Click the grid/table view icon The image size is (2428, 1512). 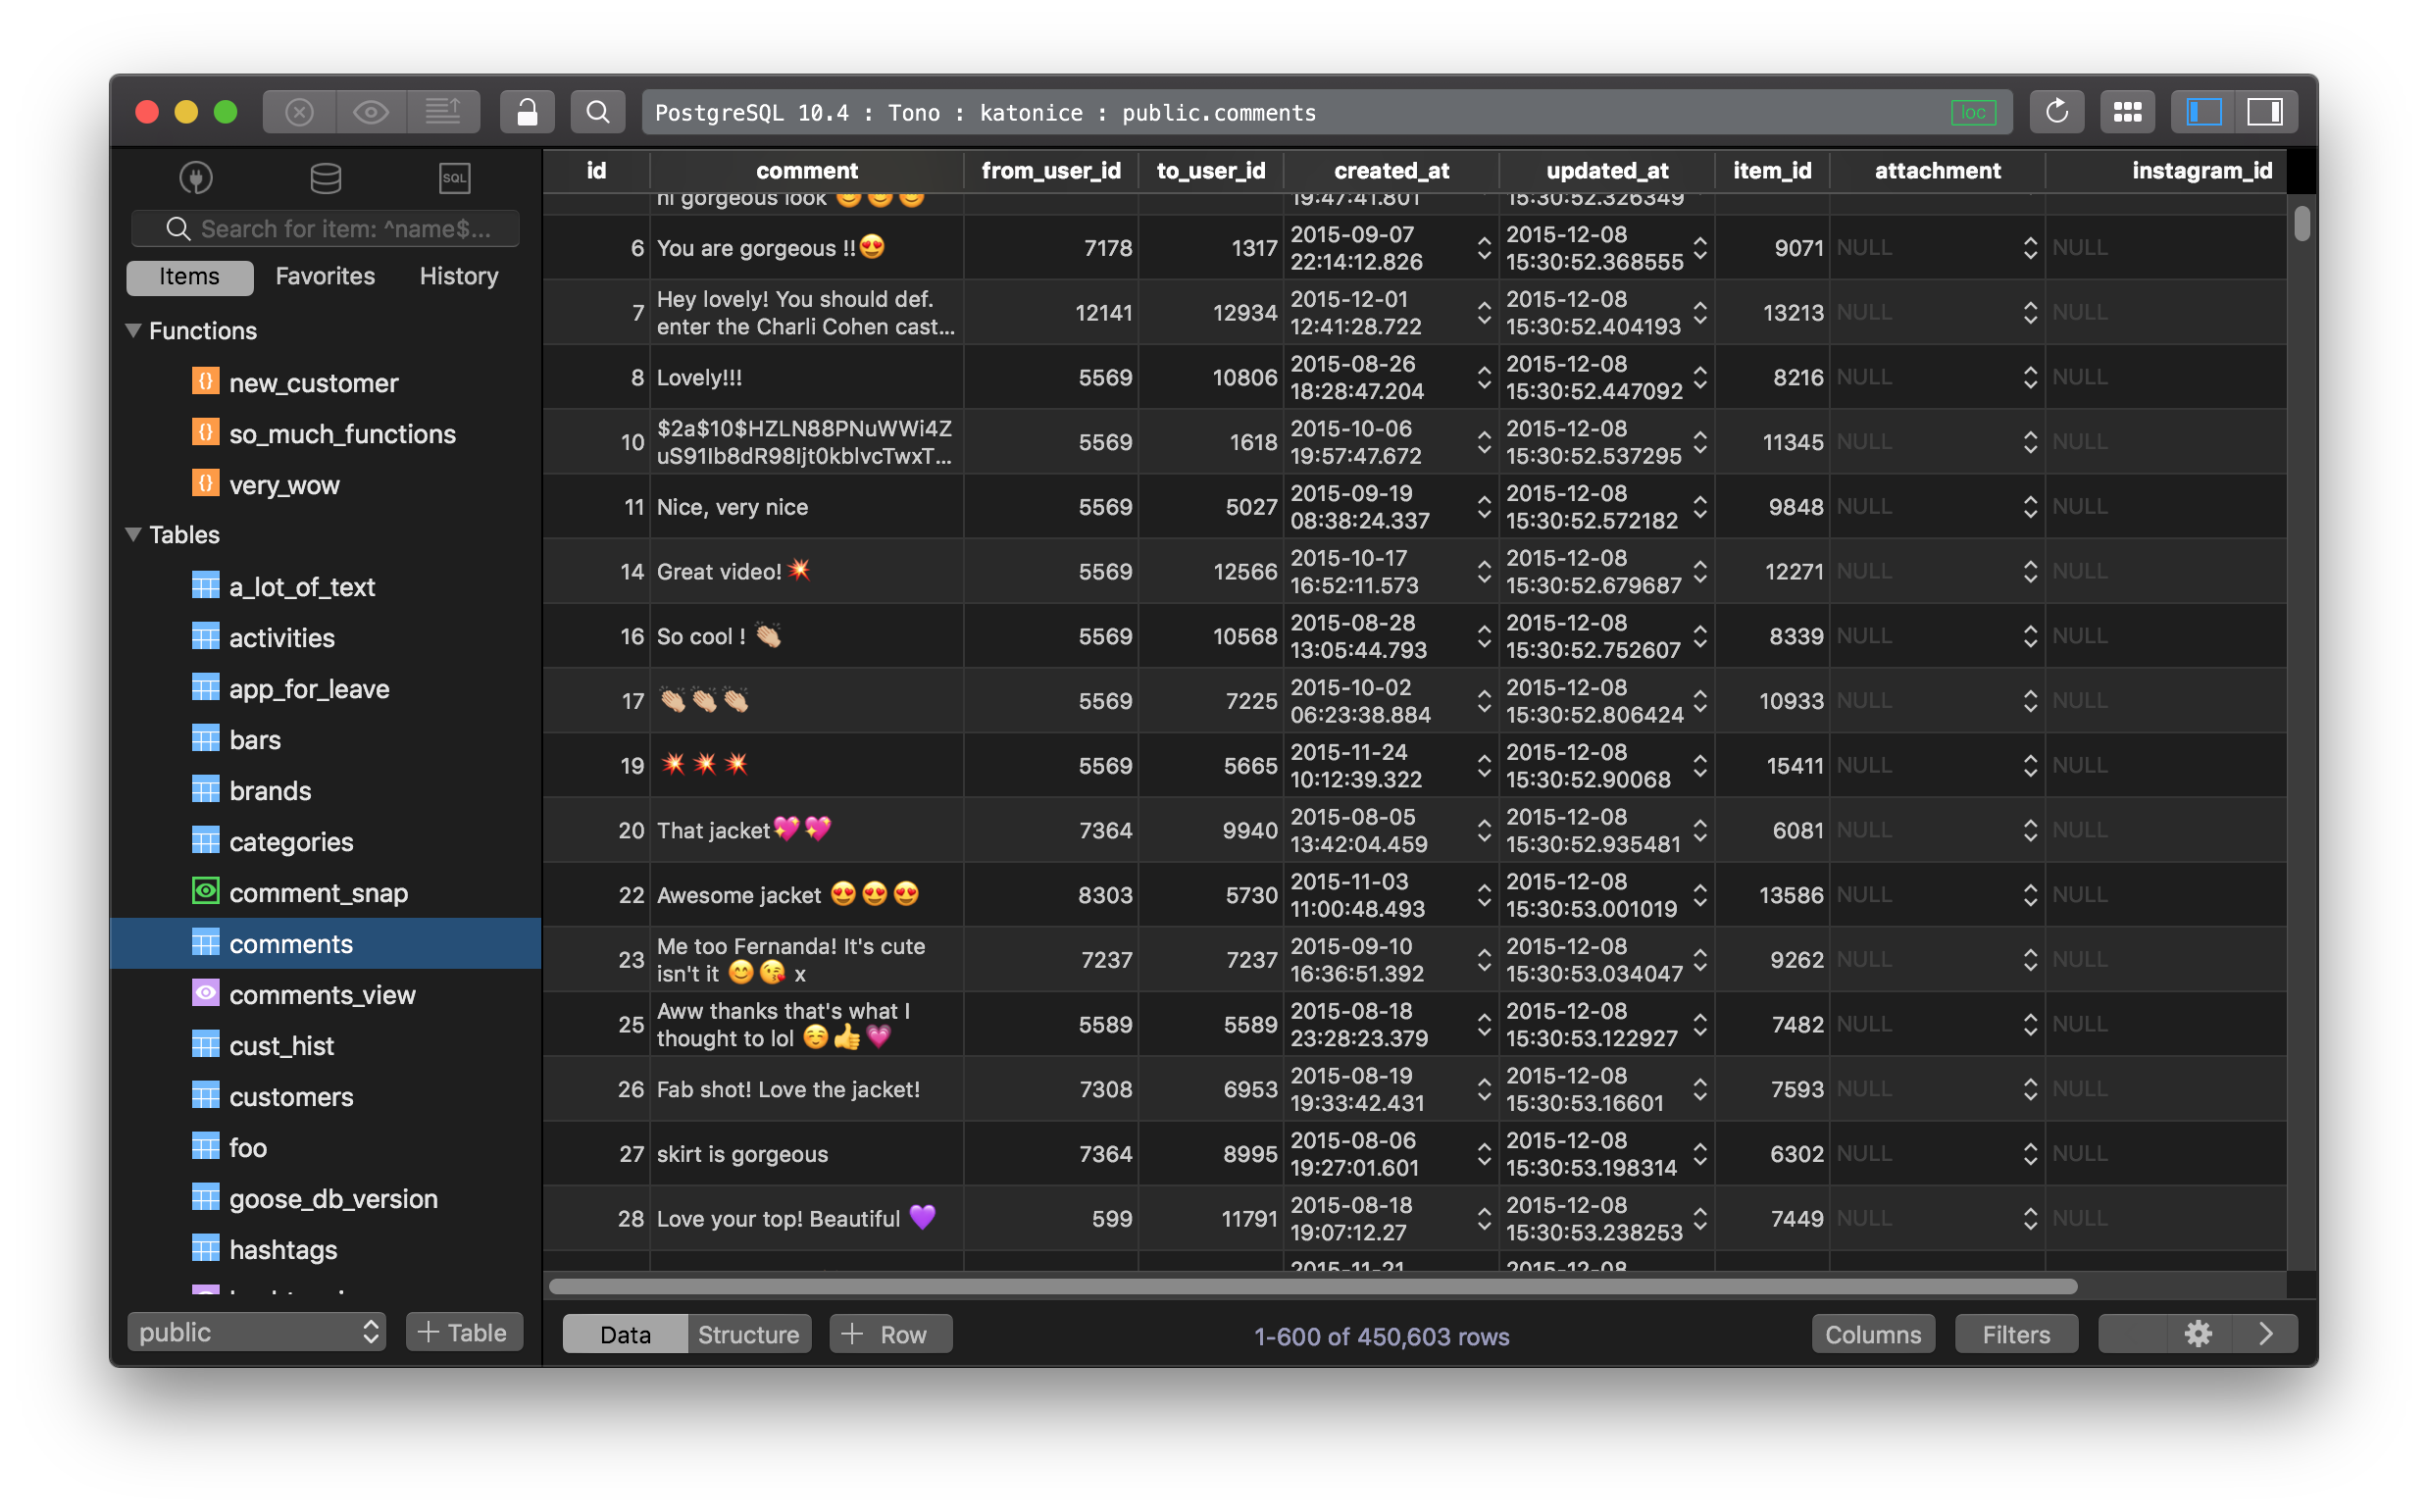click(x=2132, y=110)
